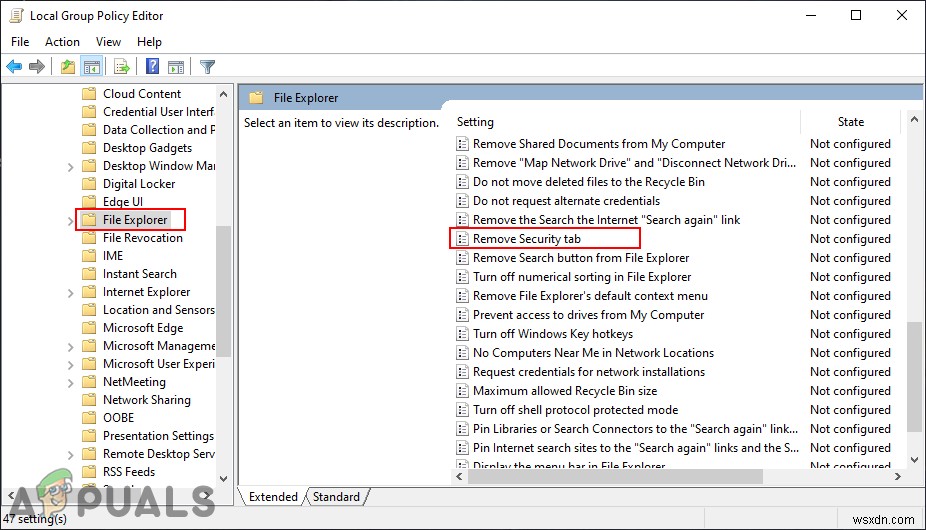Click the tree pane scroll down arrow
The height and width of the screenshot is (530, 926).
[x=223, y=479]
